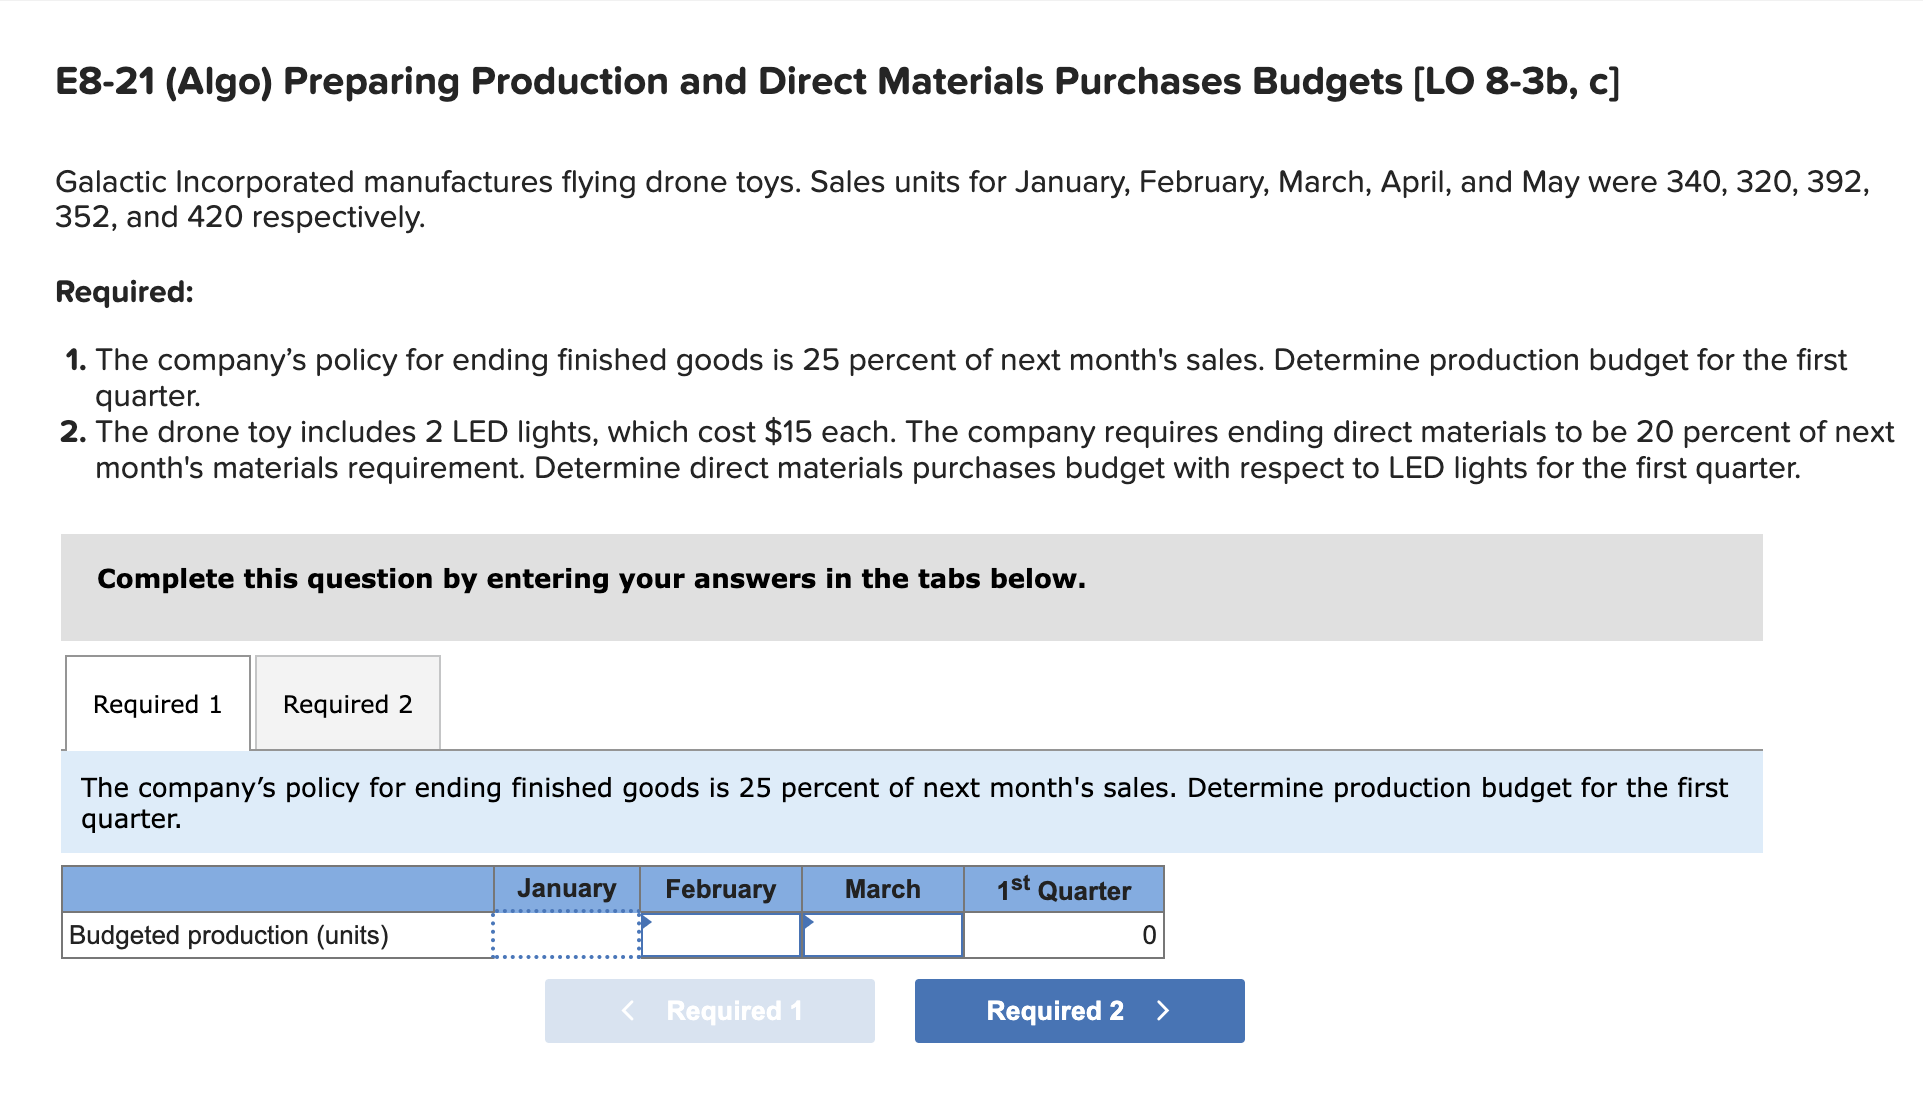The image size is (1923, 1098).
Task: Click the January input field
Action: (565, 935)
